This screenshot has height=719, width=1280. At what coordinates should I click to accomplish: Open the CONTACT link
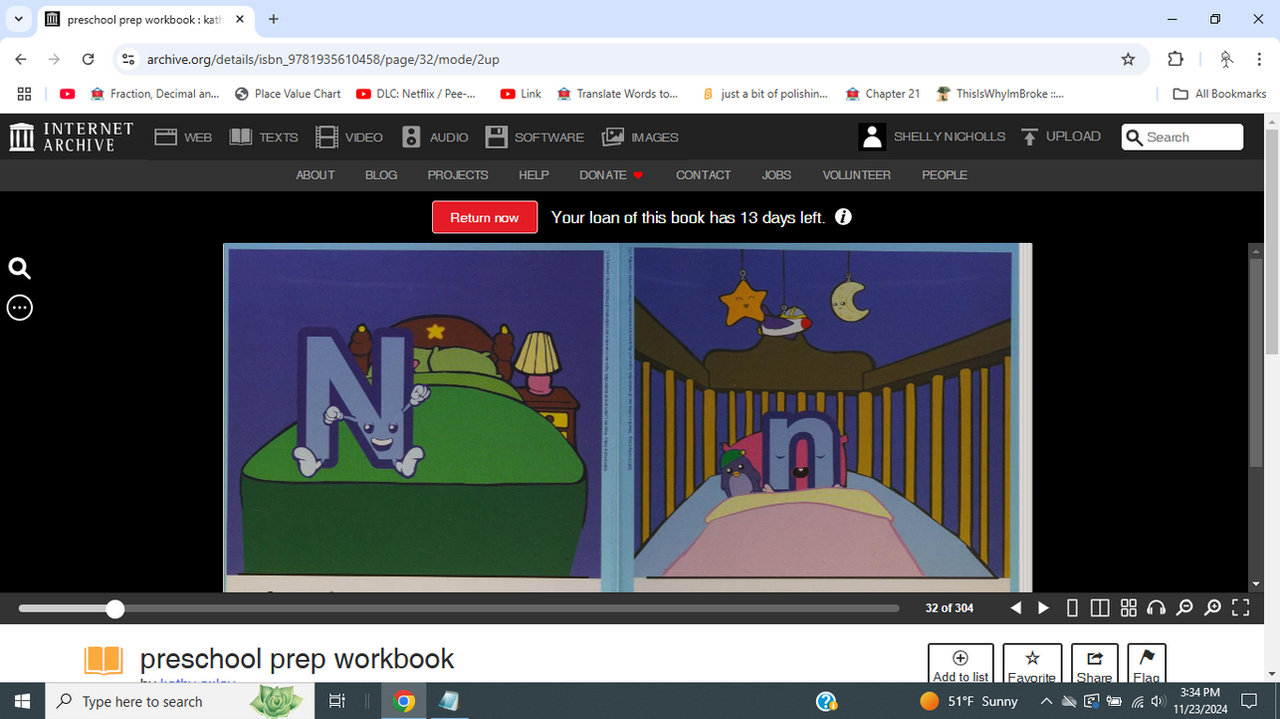[703, 175]
